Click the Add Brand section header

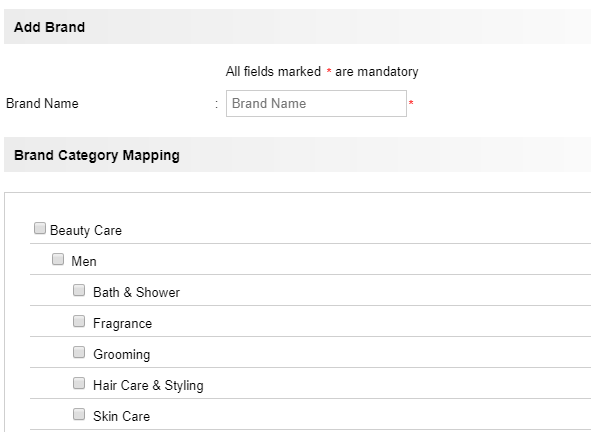tap(49, 27)
